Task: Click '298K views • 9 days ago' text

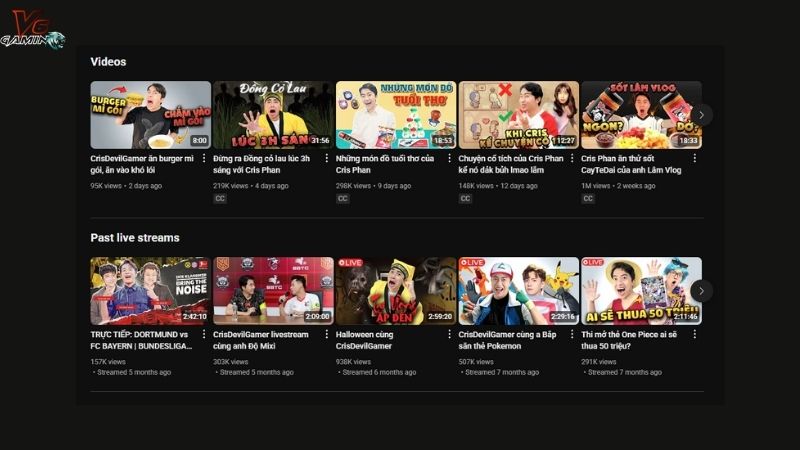Action: (373, 186)
